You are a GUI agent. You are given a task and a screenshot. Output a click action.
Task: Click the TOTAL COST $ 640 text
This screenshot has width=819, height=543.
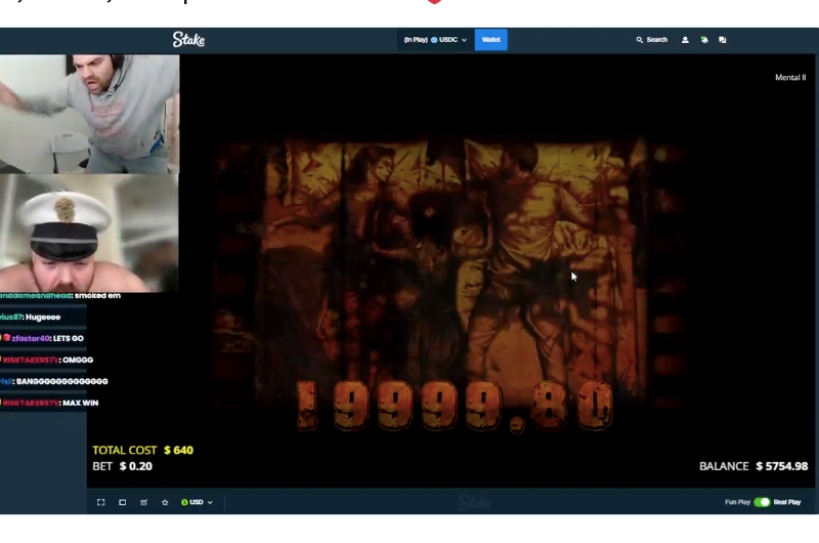143,450
